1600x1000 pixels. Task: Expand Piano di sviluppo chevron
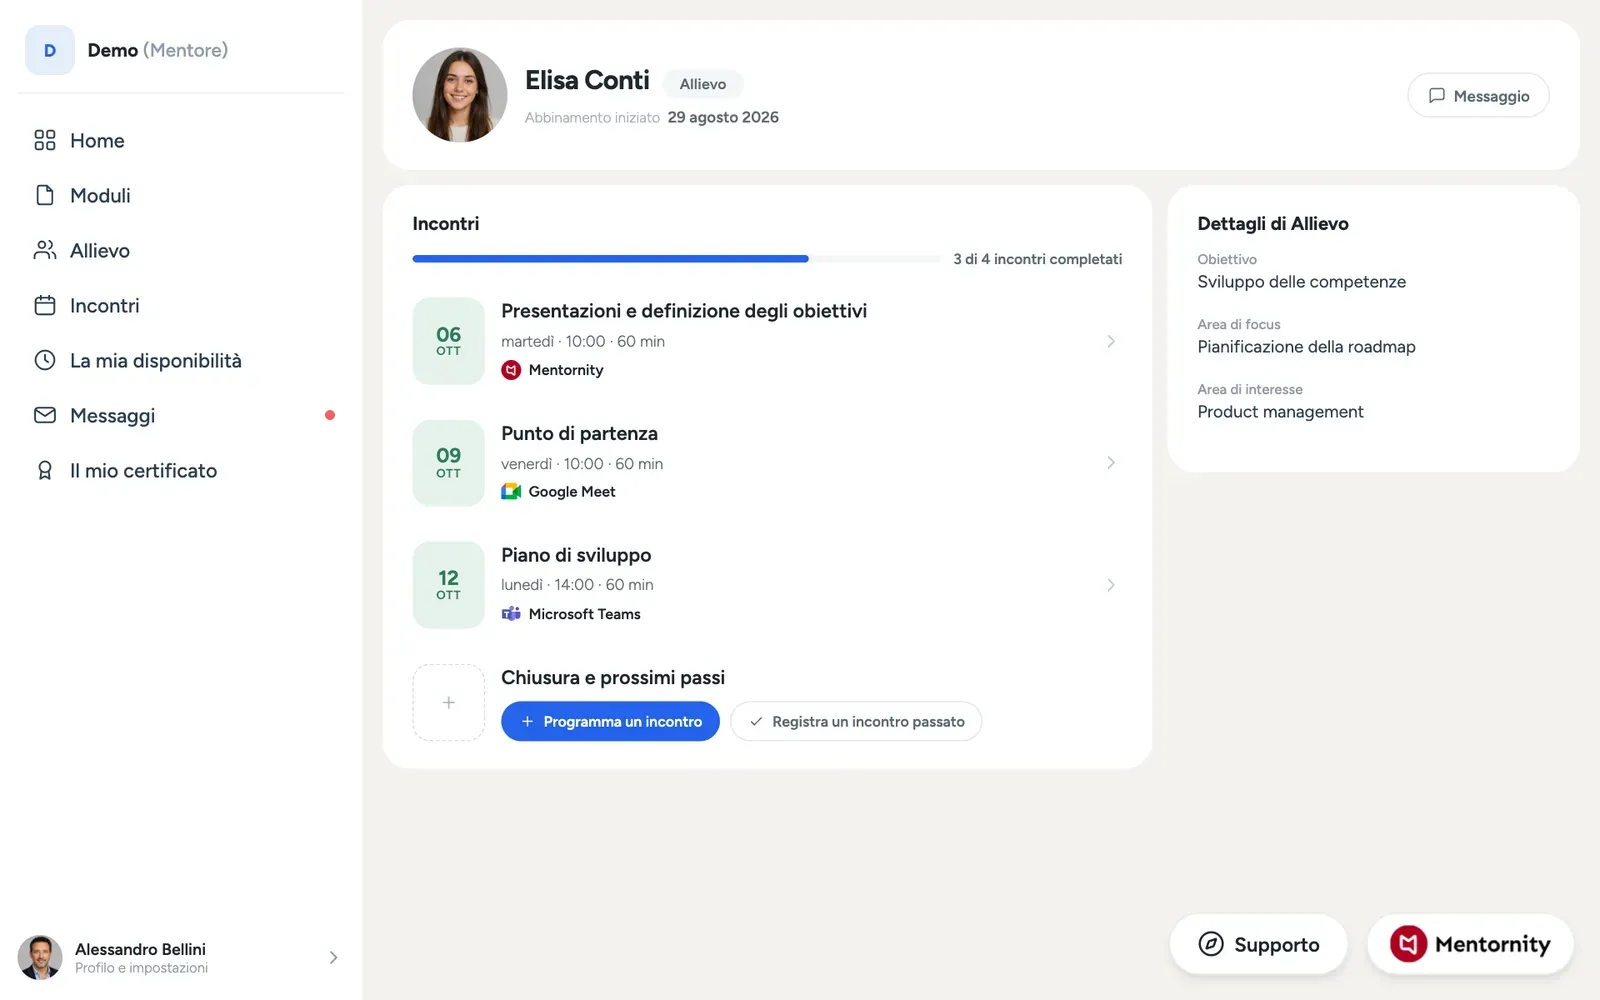1111,585
